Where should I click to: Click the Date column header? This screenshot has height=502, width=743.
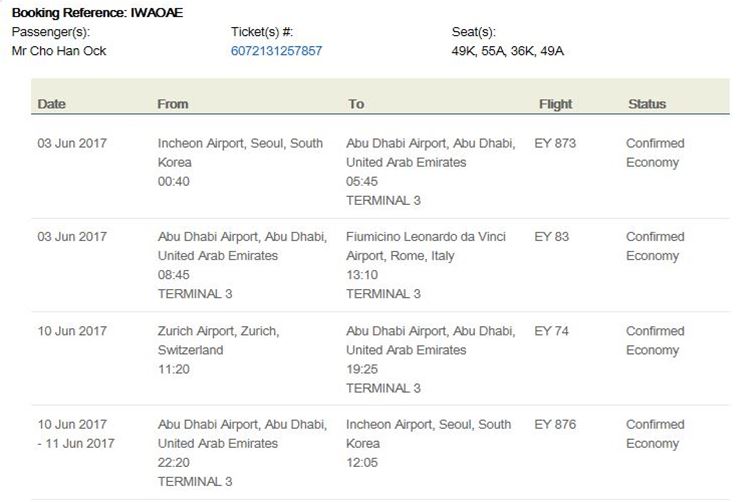(x=52, y=104)
